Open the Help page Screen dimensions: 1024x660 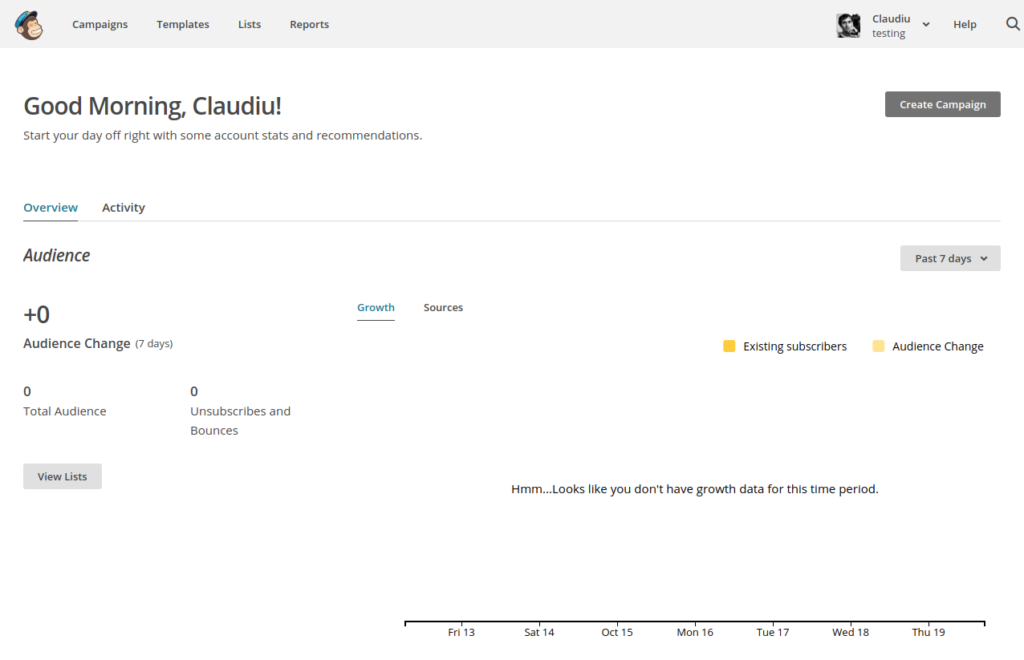pos(964,24)
